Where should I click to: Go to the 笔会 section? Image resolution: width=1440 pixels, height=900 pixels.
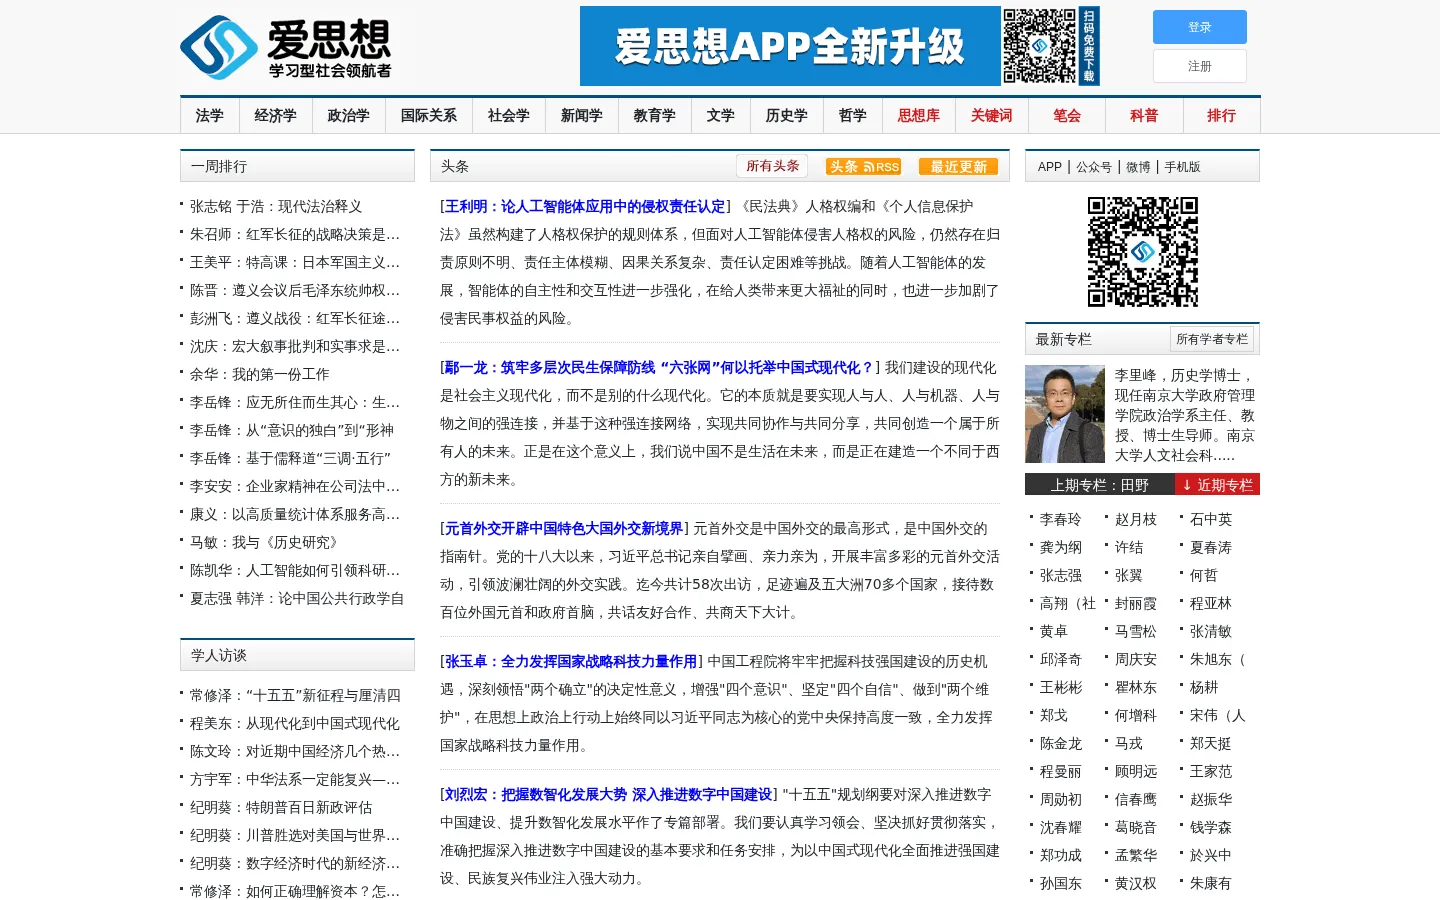1067,116
